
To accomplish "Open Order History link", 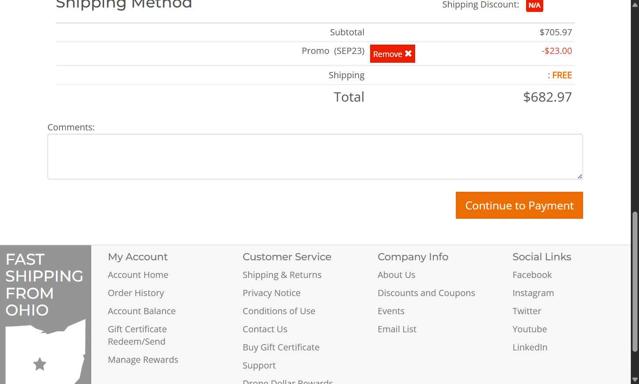I will (x=136, y=293).
